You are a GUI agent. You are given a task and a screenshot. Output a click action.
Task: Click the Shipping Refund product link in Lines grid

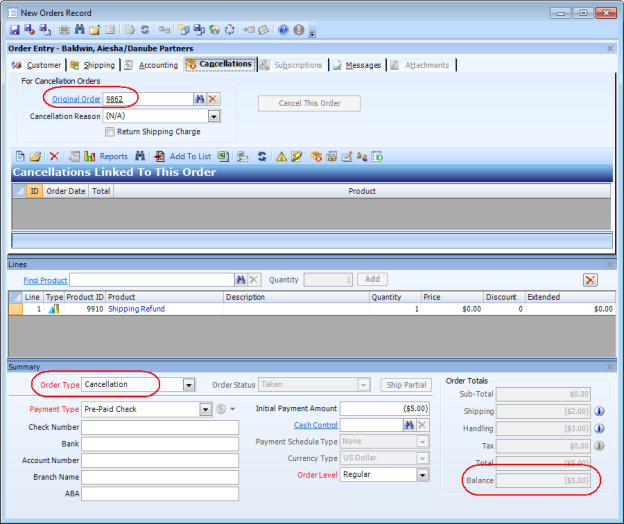coord(136,309)
